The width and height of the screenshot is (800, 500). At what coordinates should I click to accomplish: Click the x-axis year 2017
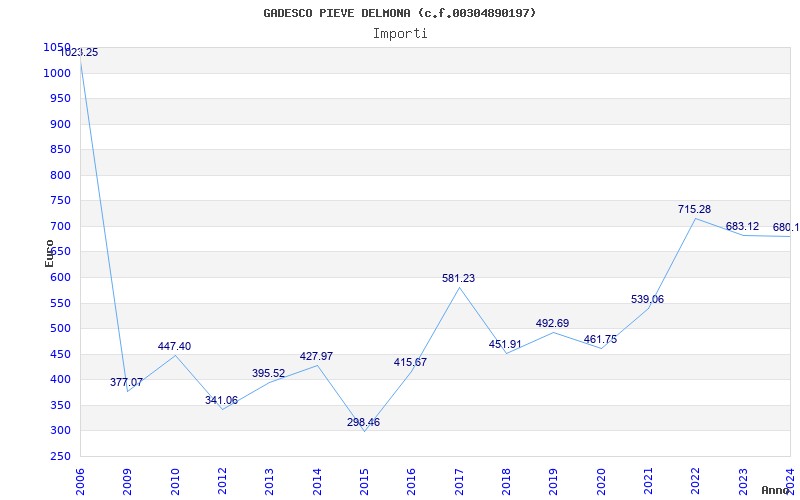click(459, 481)
